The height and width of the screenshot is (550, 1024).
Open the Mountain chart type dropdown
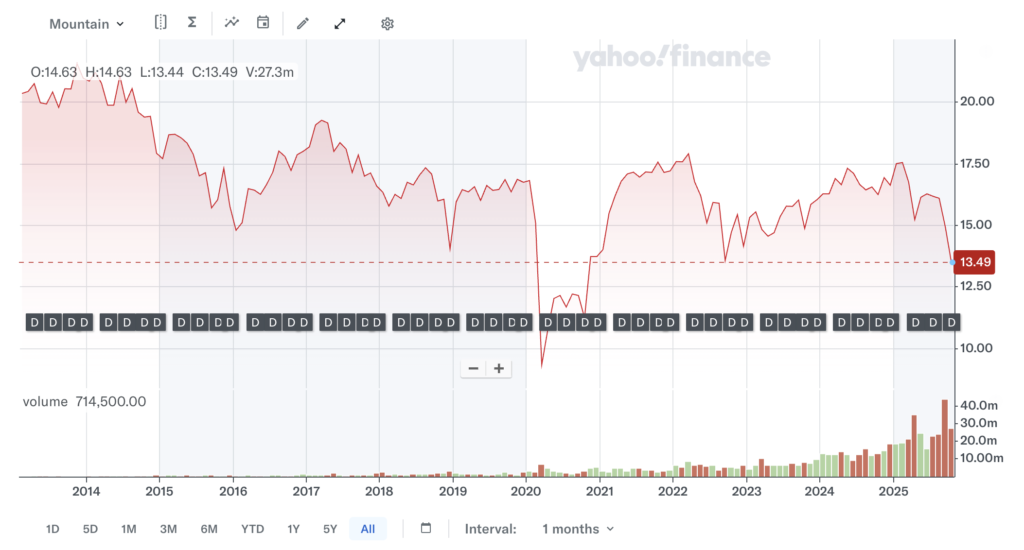point(87,23)
